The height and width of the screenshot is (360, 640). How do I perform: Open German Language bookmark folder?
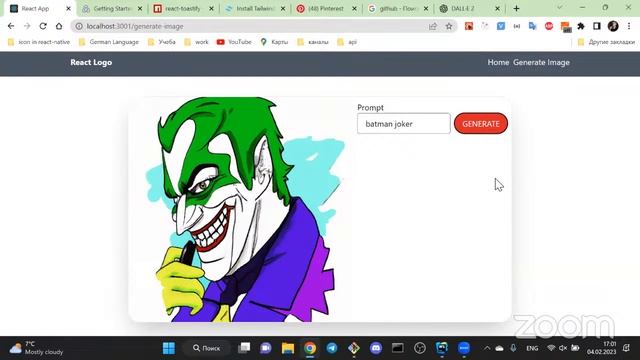(109, 42)
